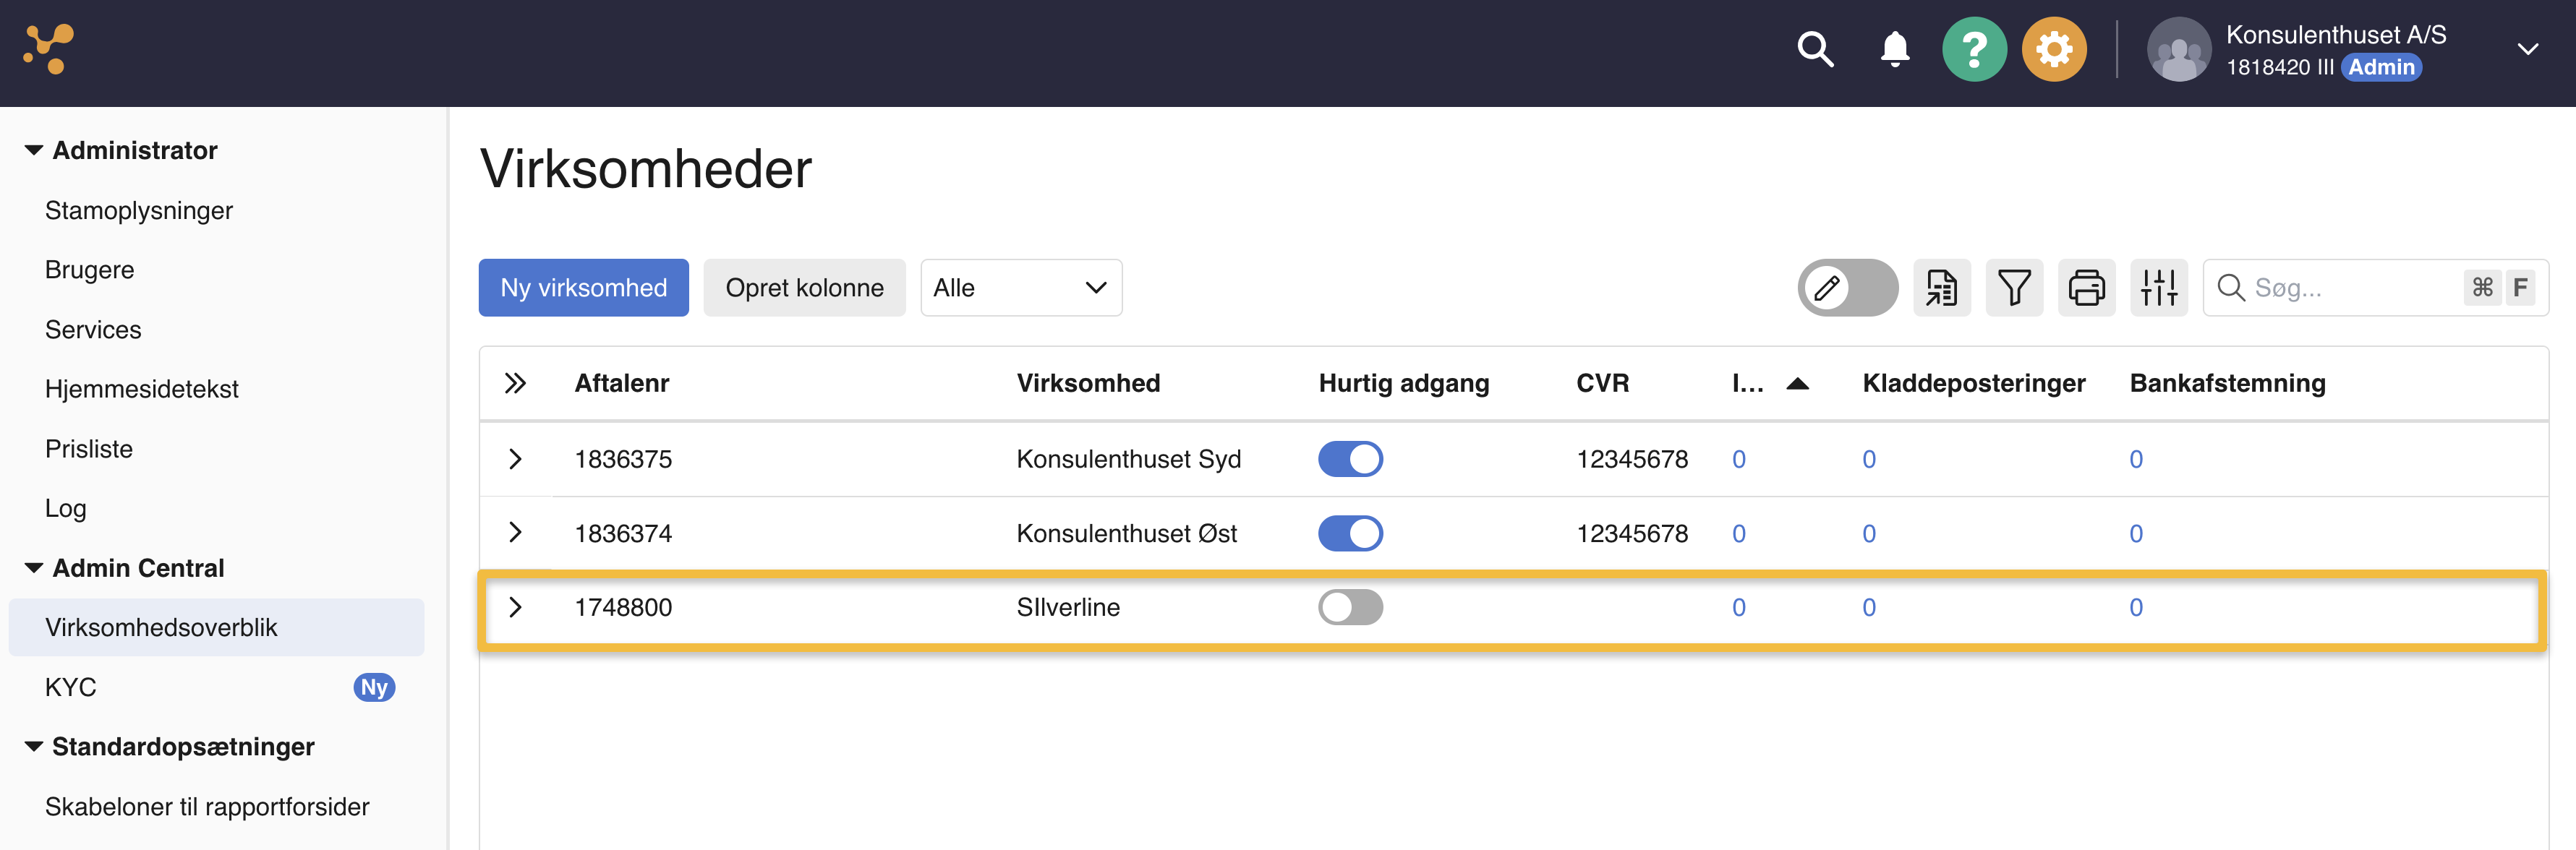Open KYC from the sidebar
The width and height of the screenshot is (2576, 850).
click(x=70, y=687)
